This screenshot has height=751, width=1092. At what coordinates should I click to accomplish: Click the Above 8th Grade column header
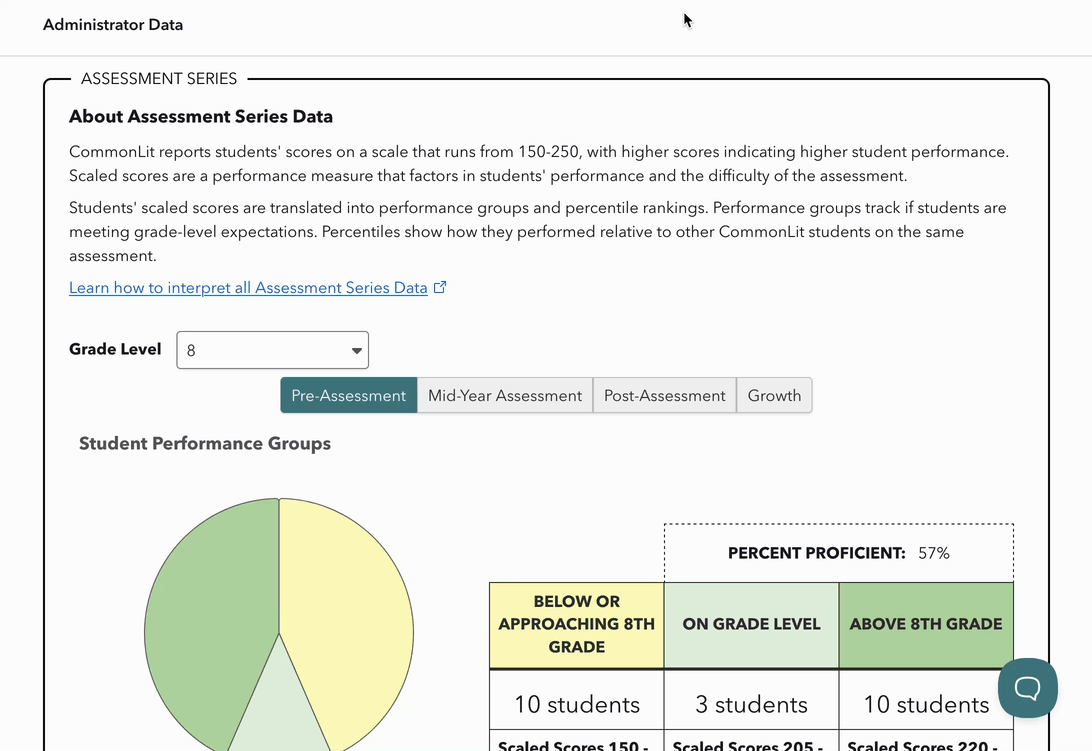point(925,624)
